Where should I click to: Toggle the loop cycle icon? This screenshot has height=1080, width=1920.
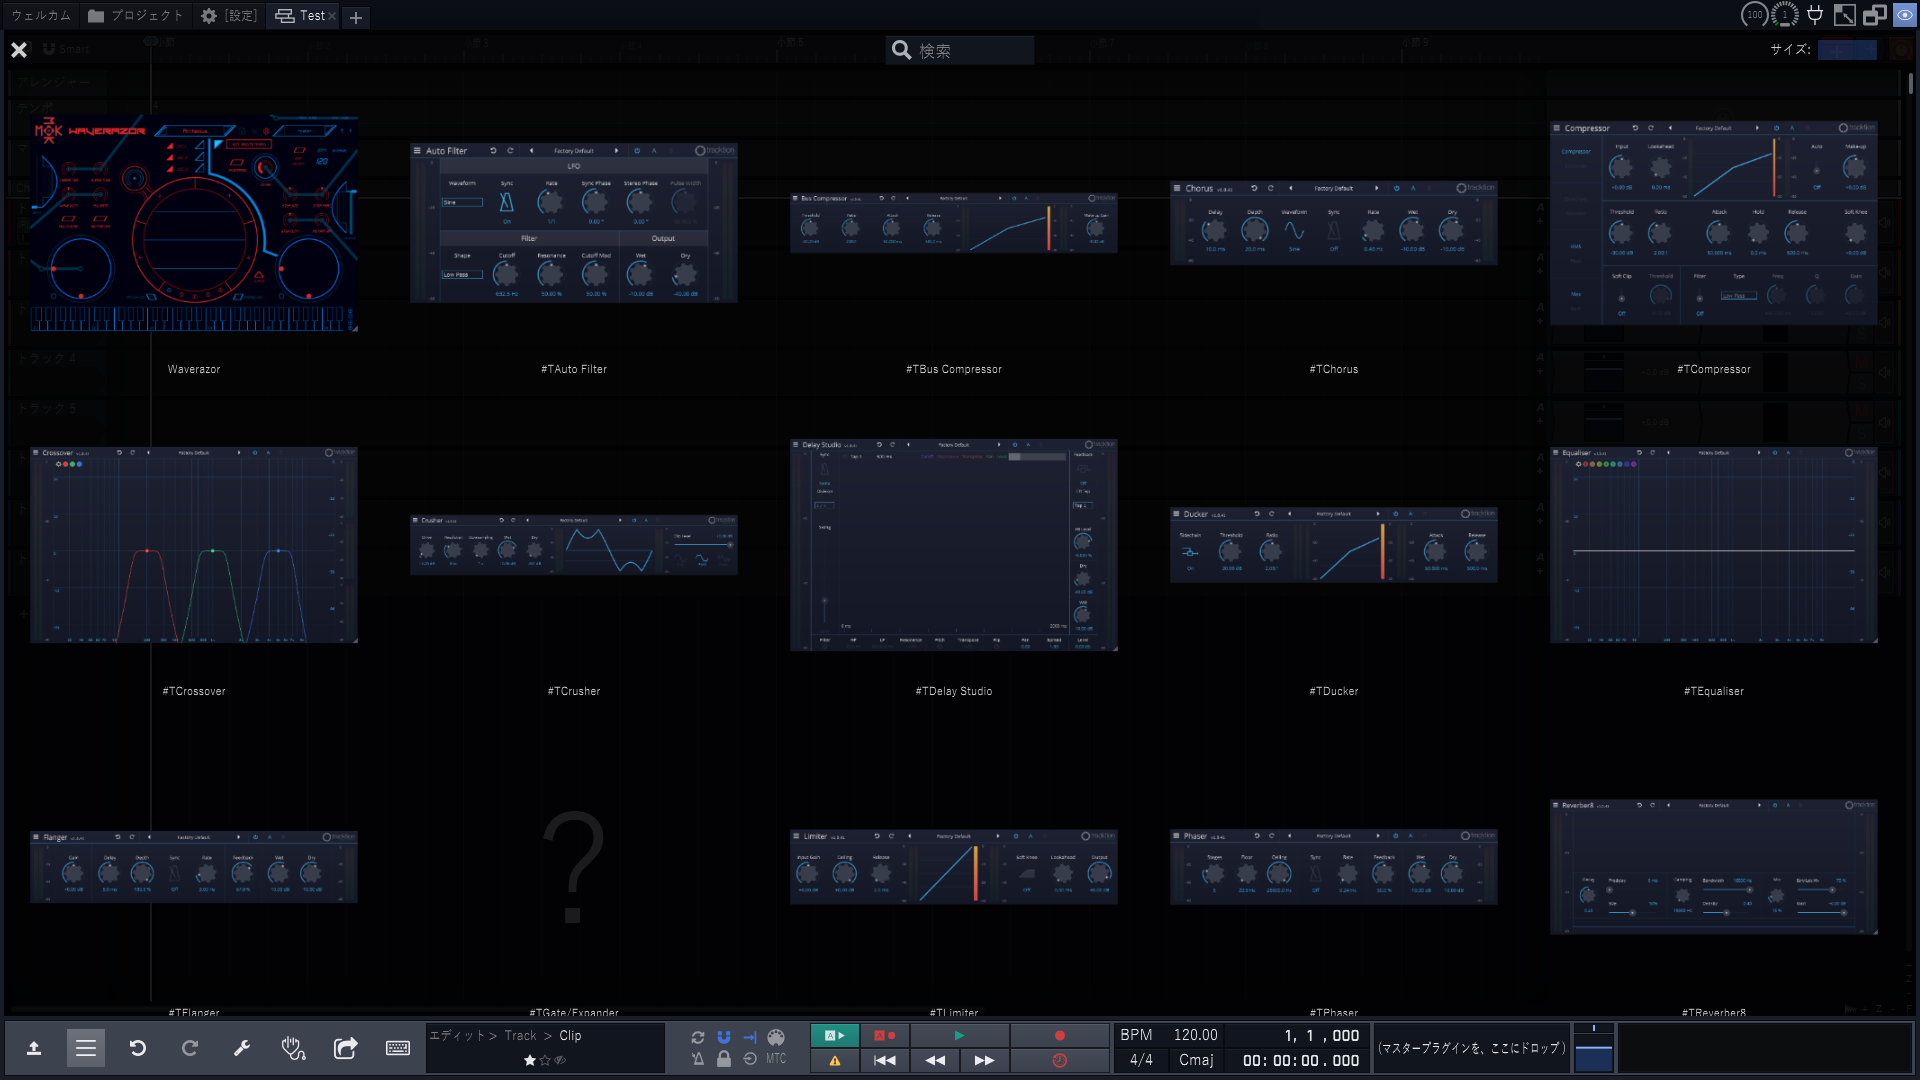(x=698, y=1037)
